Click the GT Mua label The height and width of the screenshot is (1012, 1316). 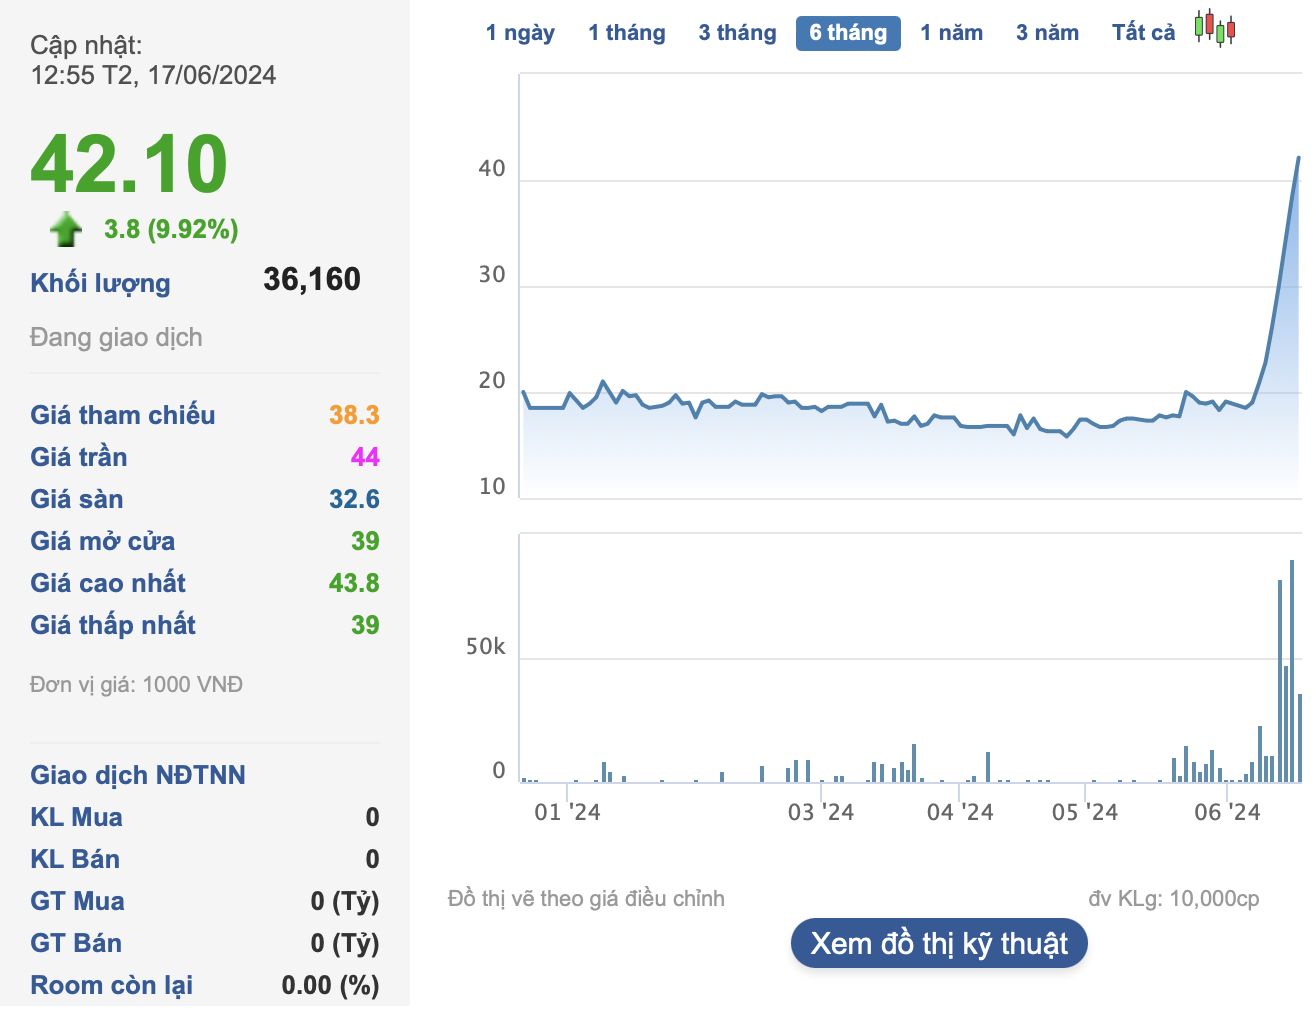(x=77, y=901)
